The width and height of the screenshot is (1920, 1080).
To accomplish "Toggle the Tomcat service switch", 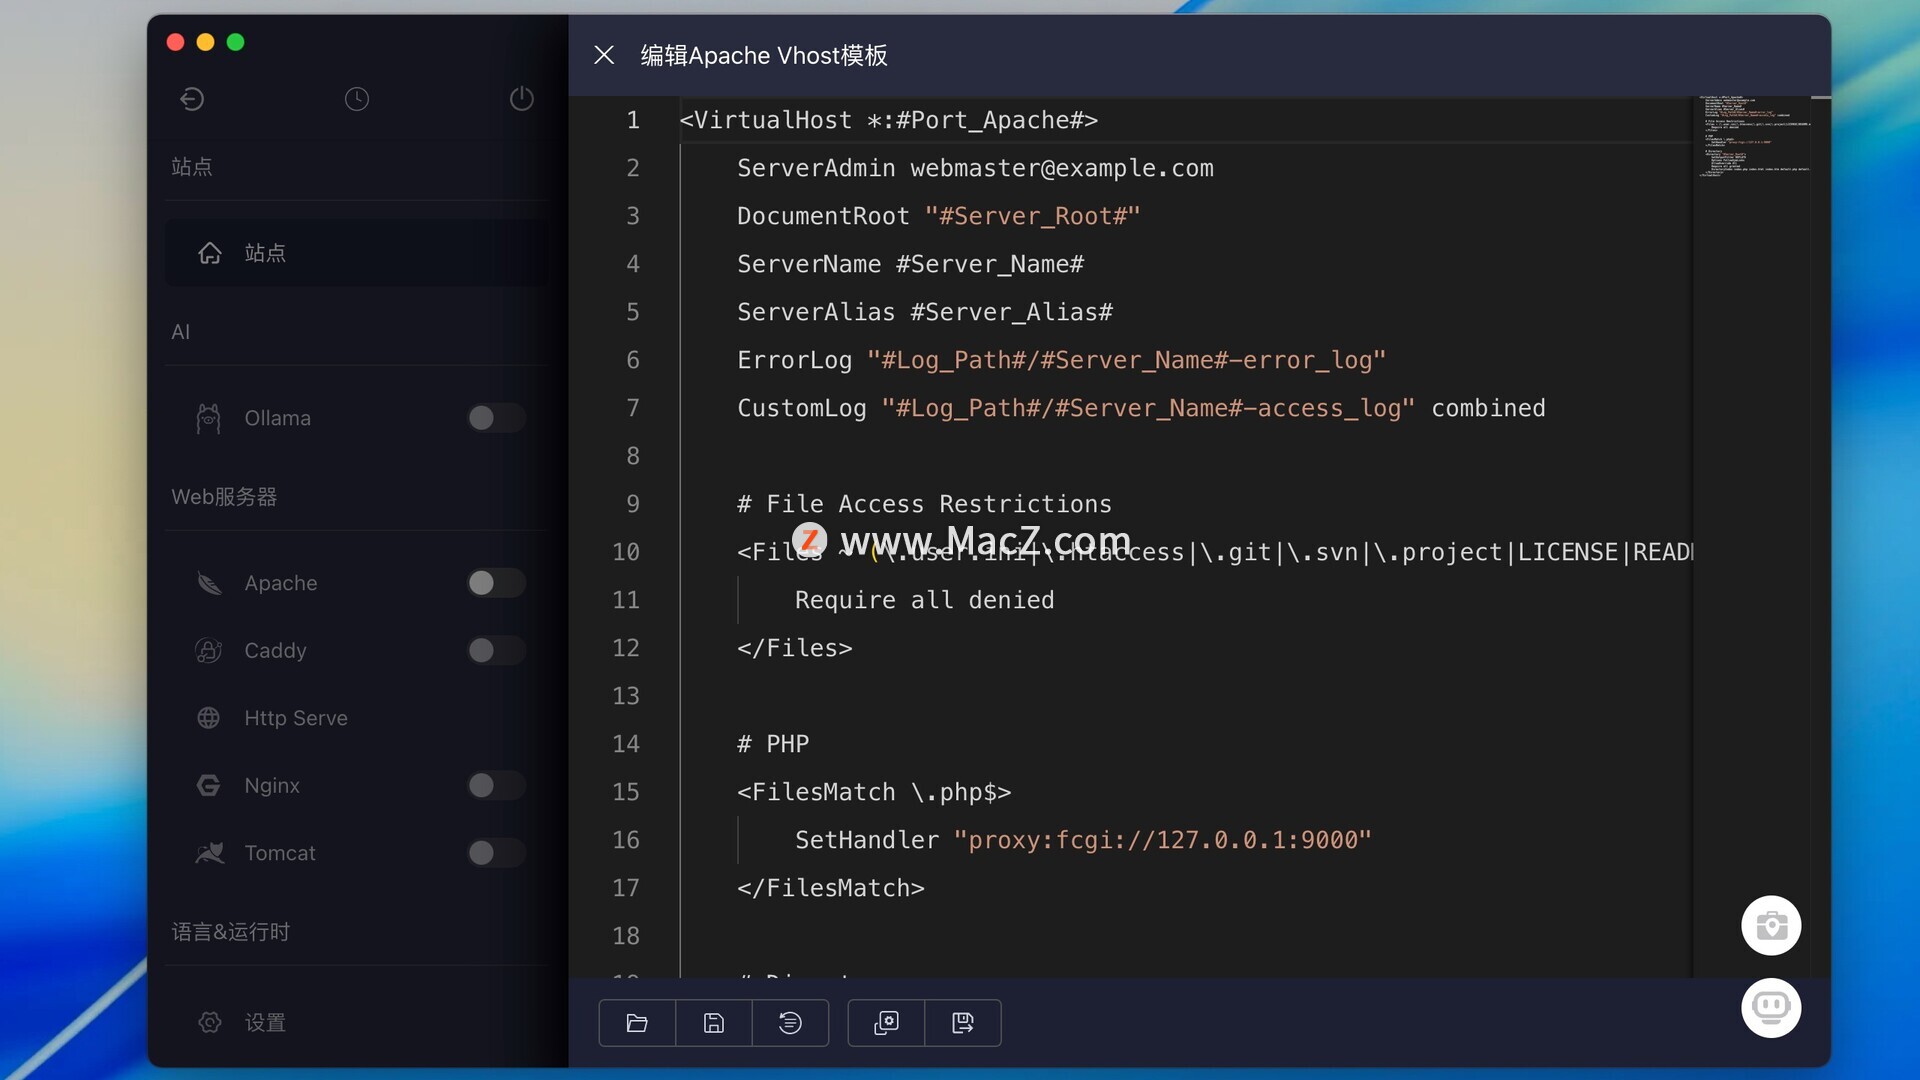I will tap(496, 853).
